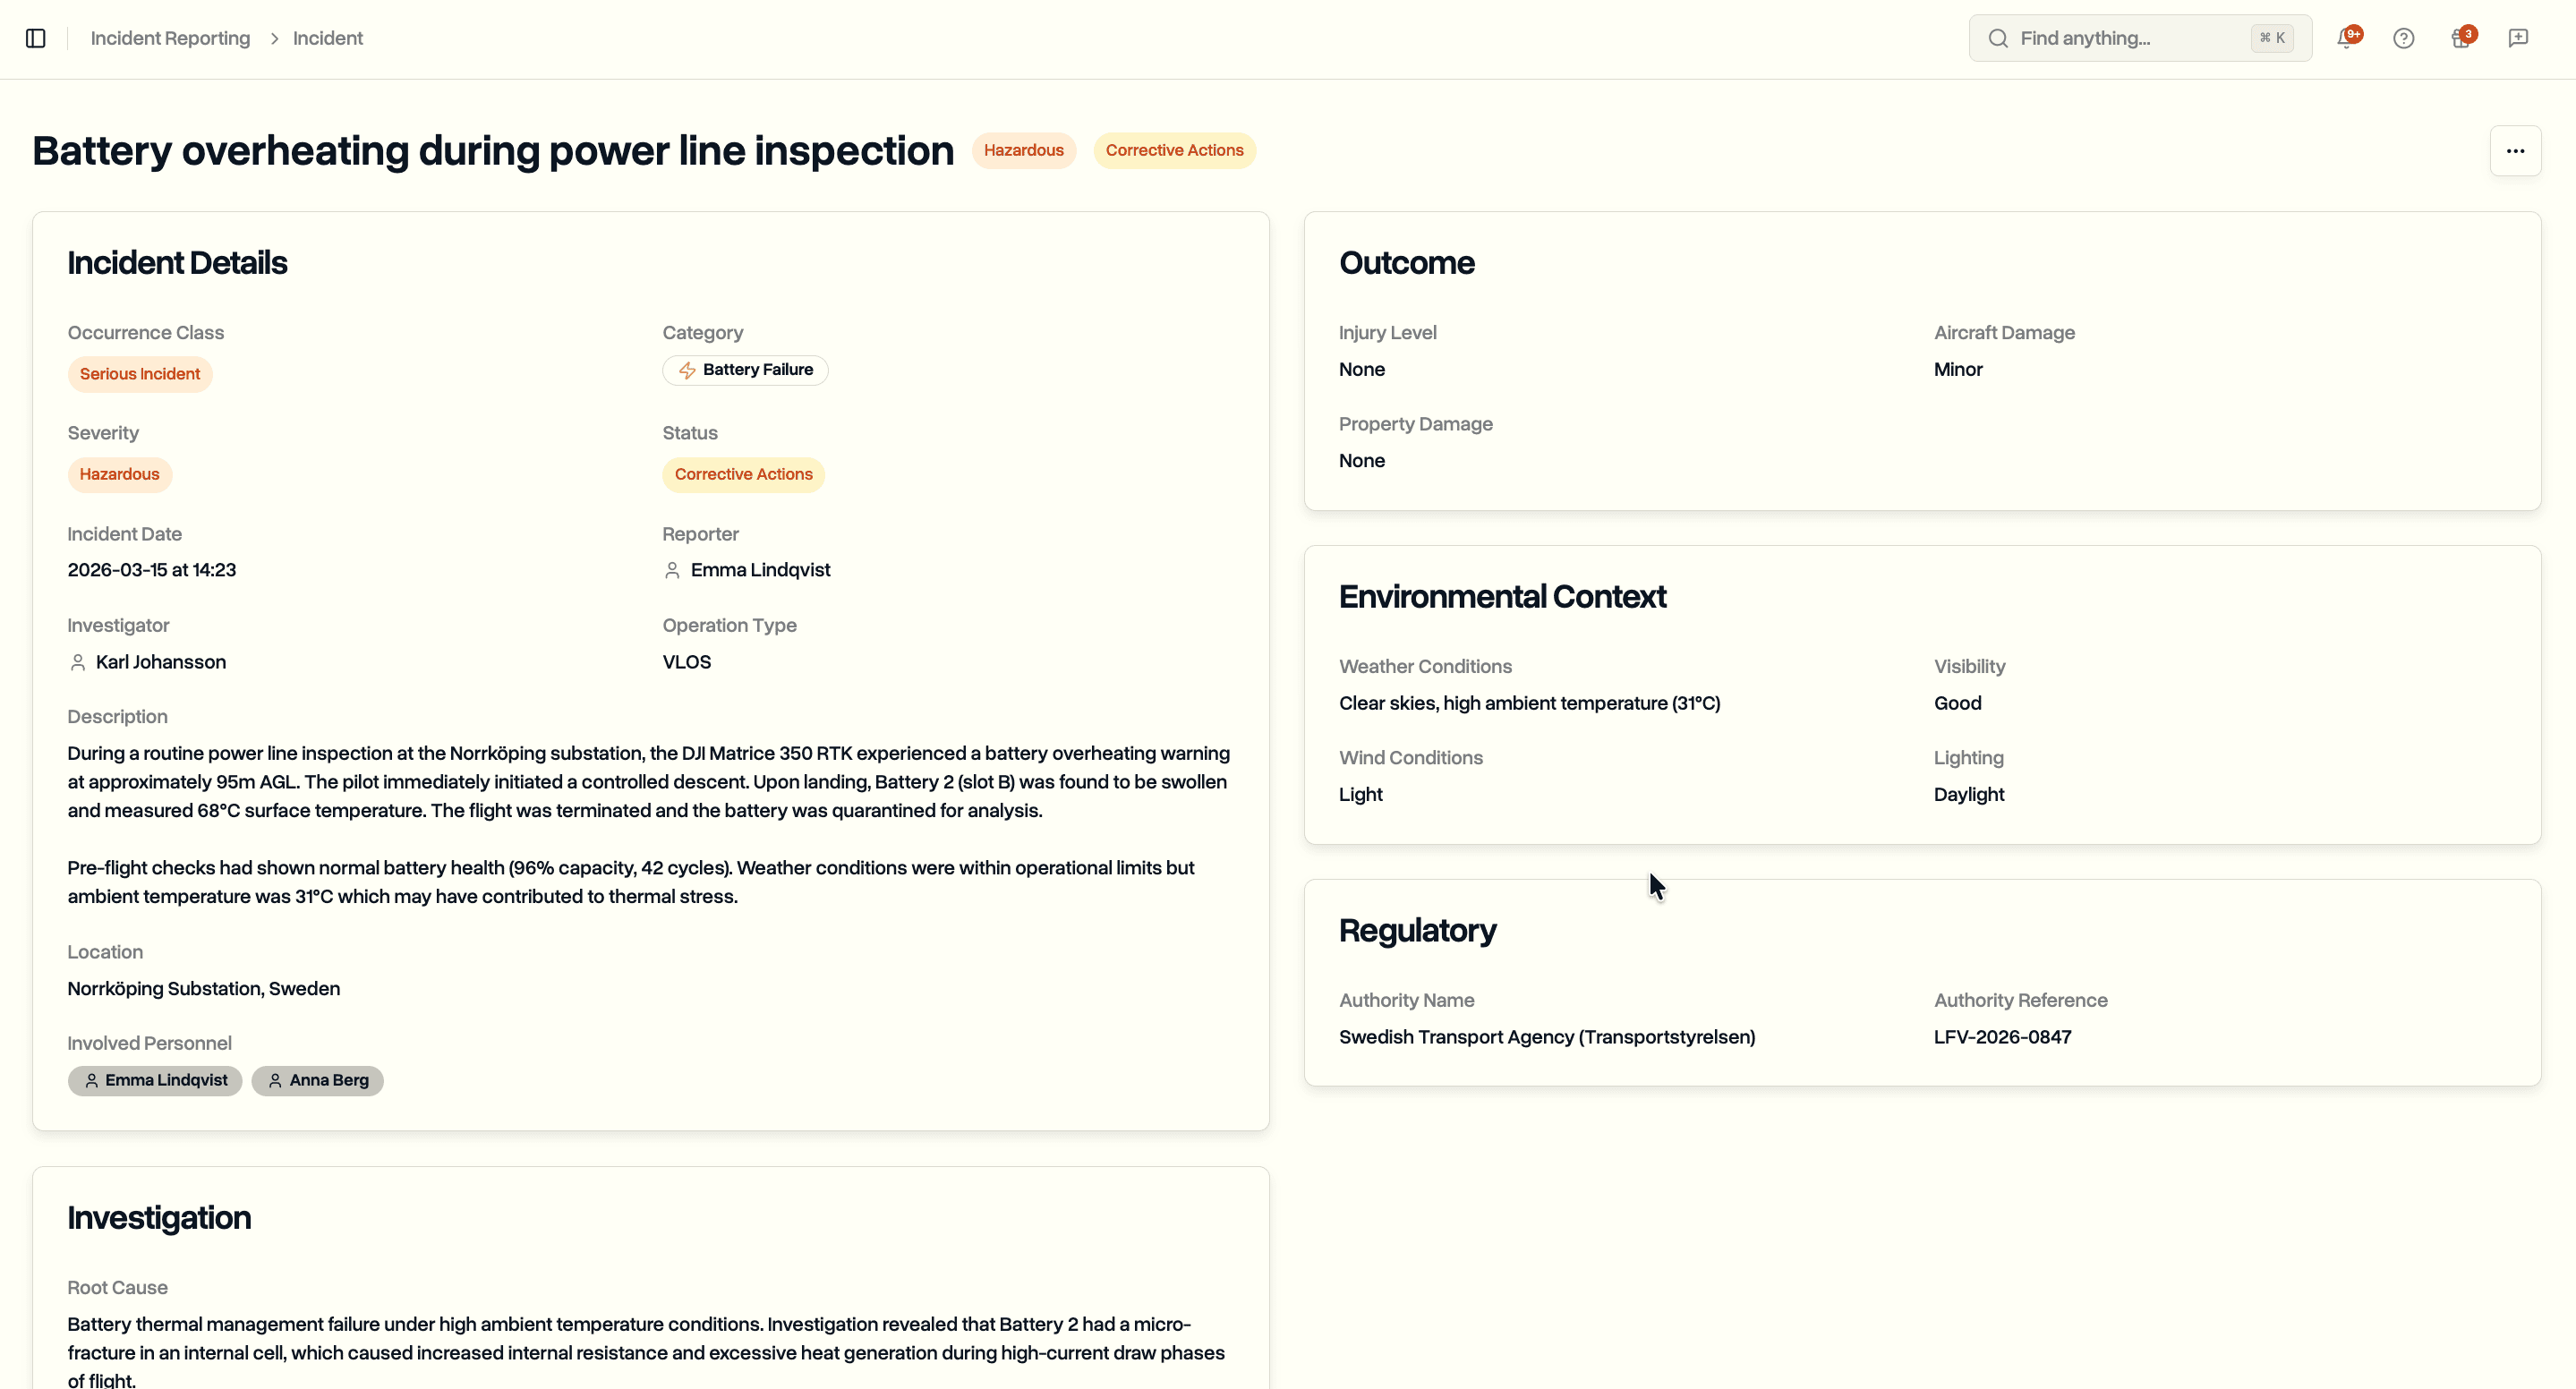The width and height of the screenshot is (2576, 1389).
Task: Open the feedback message icon
Action: pyautogui.click(x=2519, y=37)
